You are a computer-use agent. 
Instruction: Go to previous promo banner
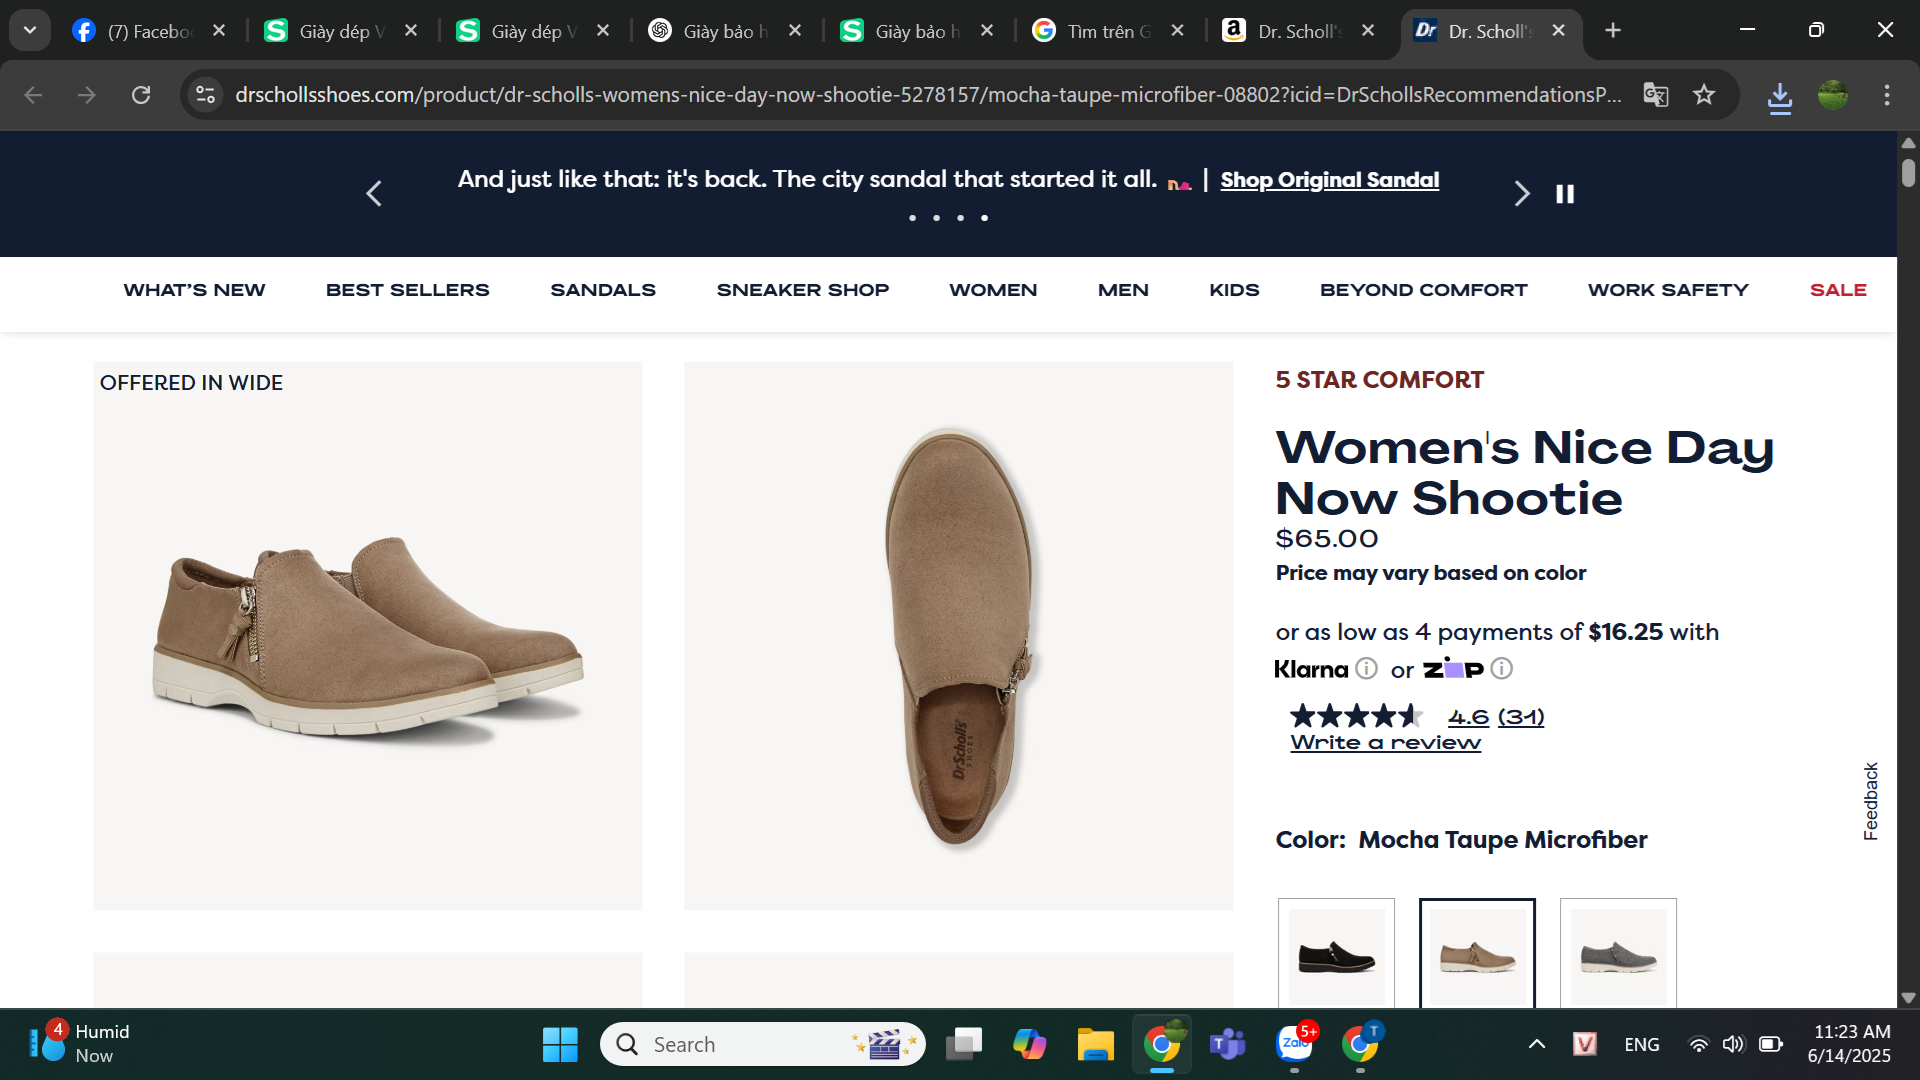(374, 194)
